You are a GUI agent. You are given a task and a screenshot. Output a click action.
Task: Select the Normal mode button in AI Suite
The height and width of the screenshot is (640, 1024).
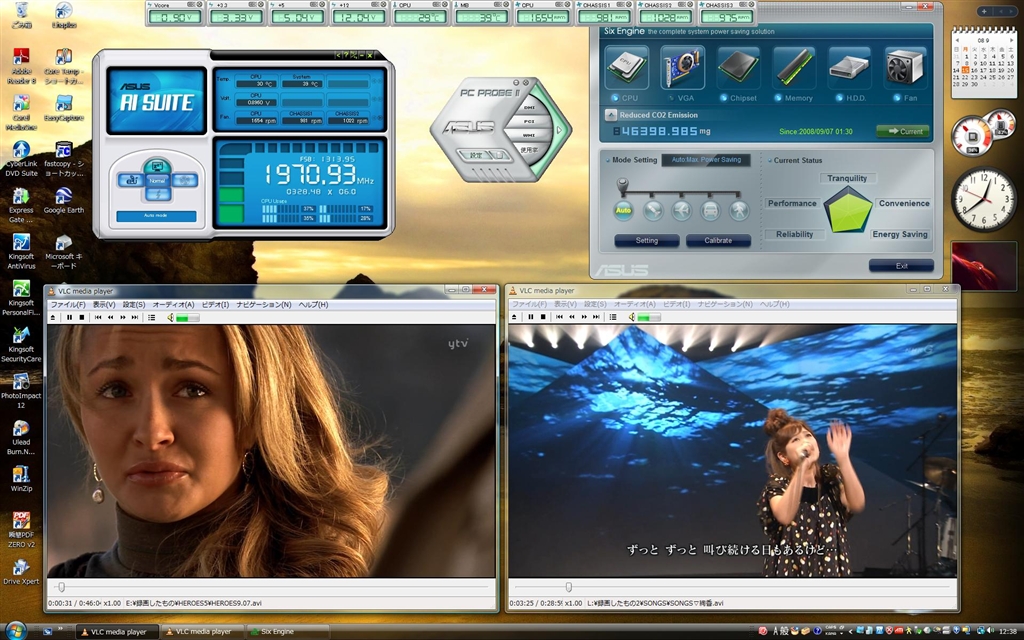(157, 180)
